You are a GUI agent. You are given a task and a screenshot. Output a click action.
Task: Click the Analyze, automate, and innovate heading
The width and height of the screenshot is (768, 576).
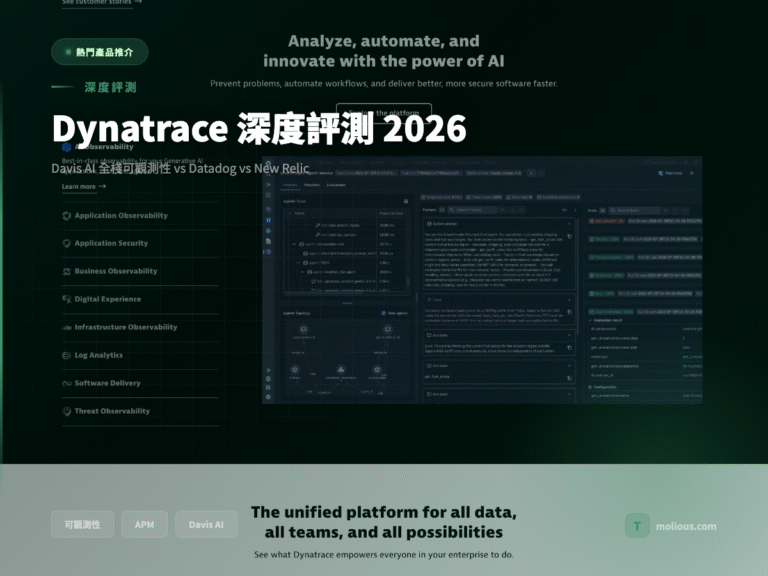(384, 51)
